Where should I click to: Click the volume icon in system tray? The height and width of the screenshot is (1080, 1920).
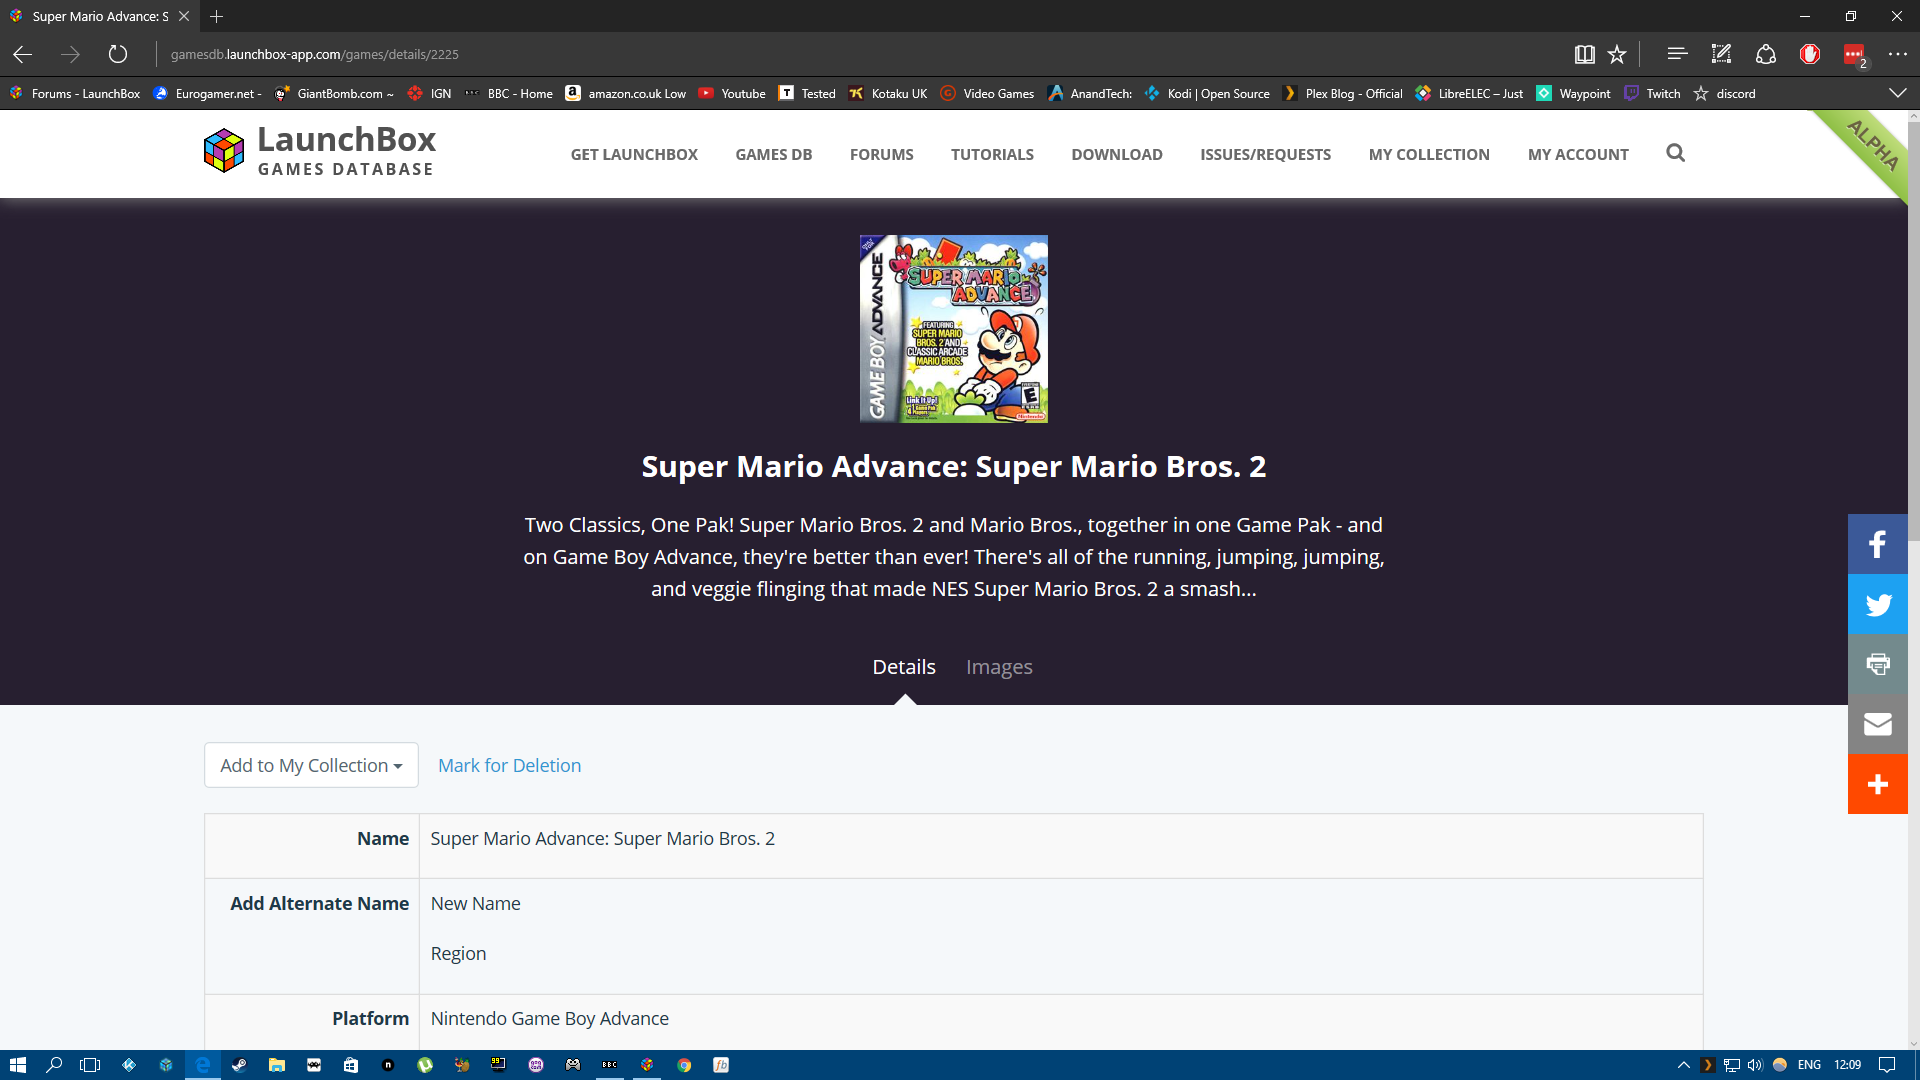click(x=1755, y=1065)
